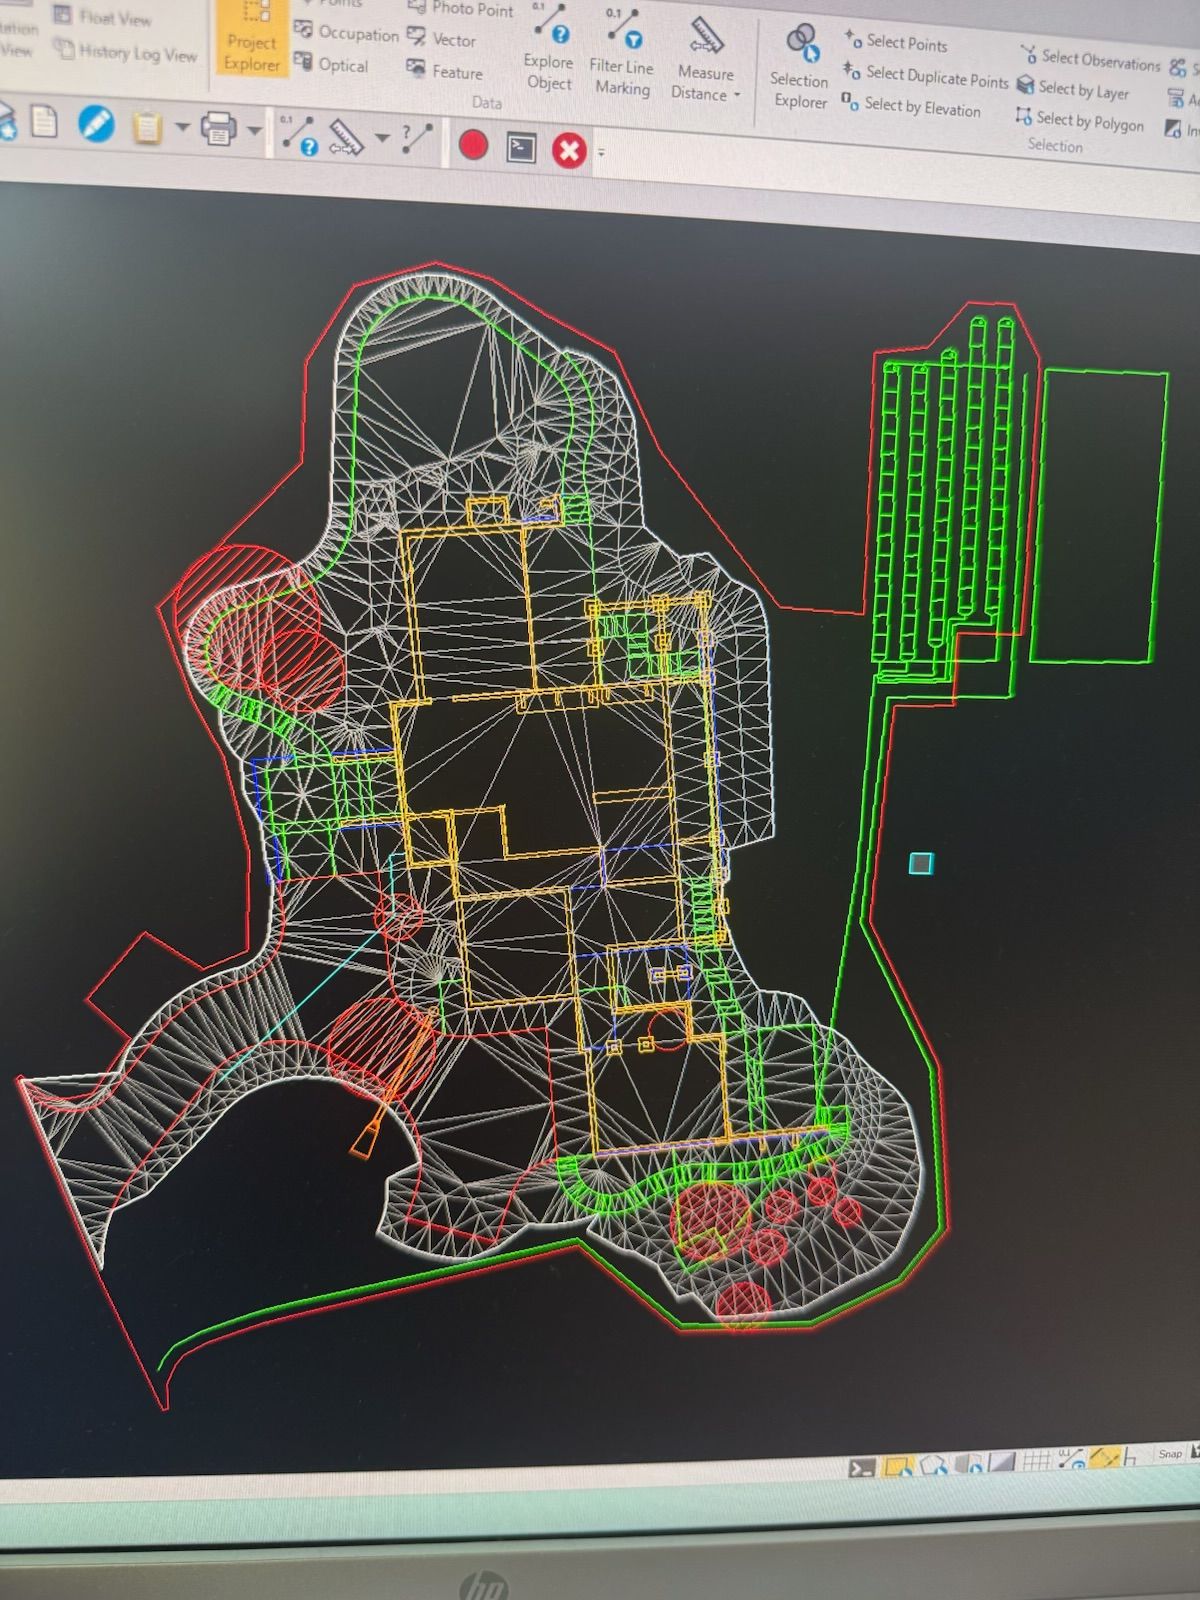Click the blue pencil edit icon
The height and width of the screenshot is (1600, 1200).
pyautogui.click(x=96, y=125)
